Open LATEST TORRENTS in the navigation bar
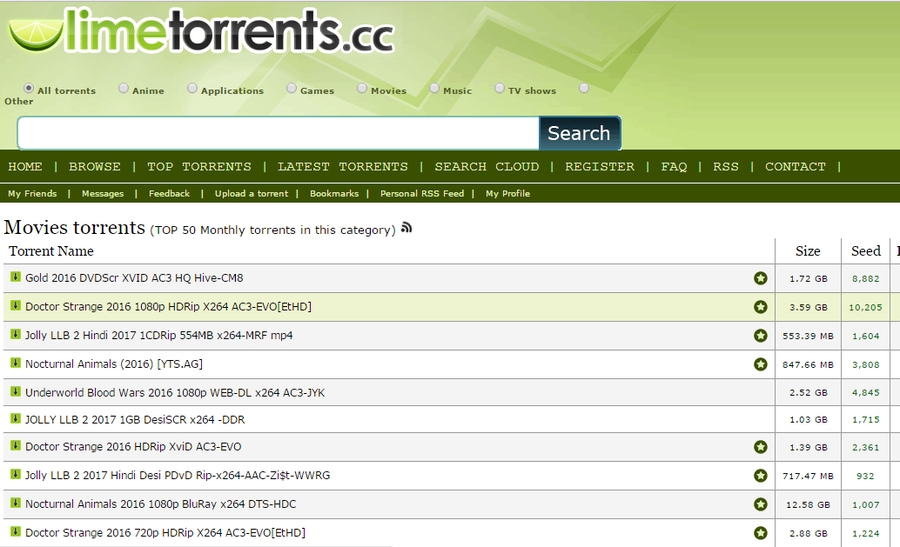Viewport: 900px width, 547px height. click(343, 167)
